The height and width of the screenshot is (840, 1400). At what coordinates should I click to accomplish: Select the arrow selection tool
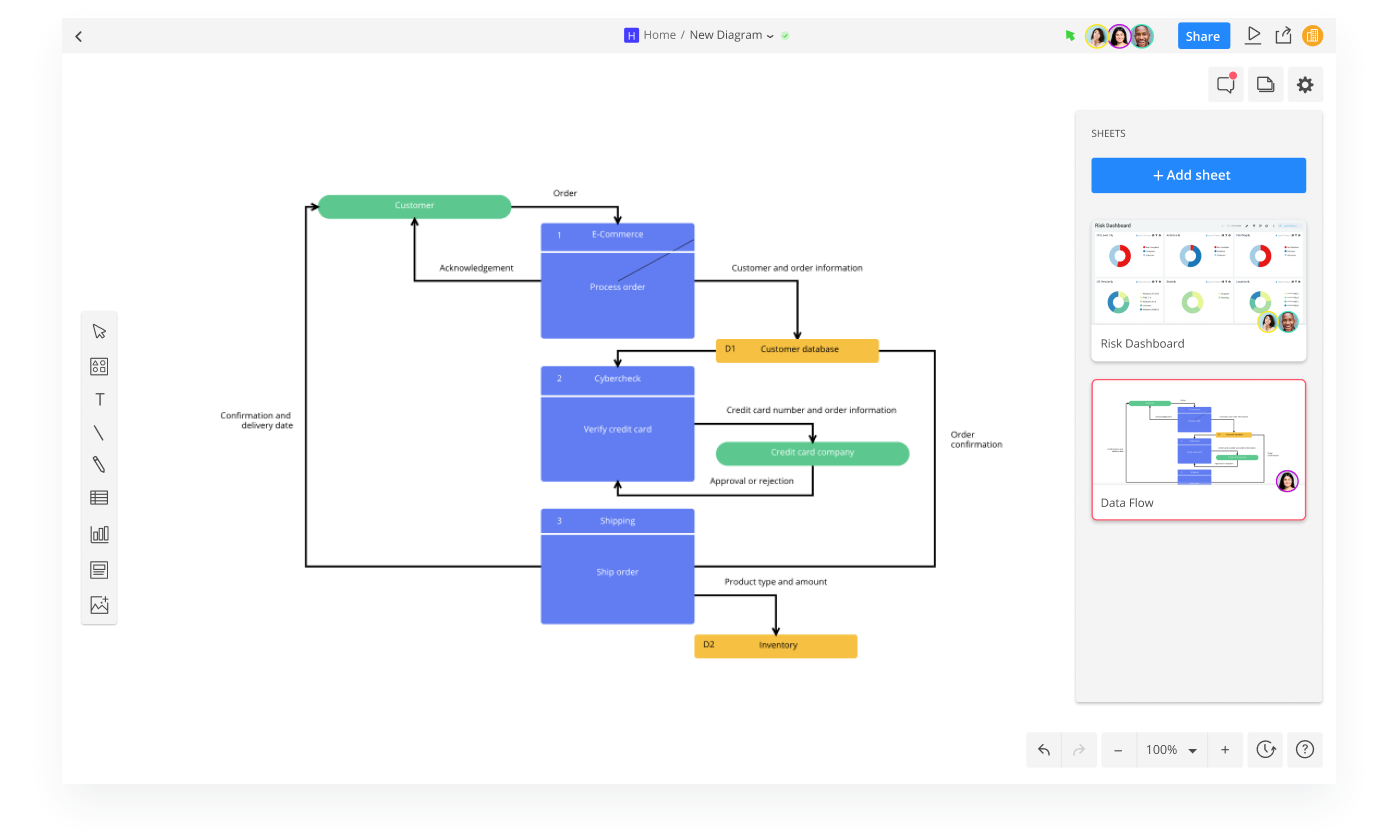pyautogui.click(x=99, y=330)
